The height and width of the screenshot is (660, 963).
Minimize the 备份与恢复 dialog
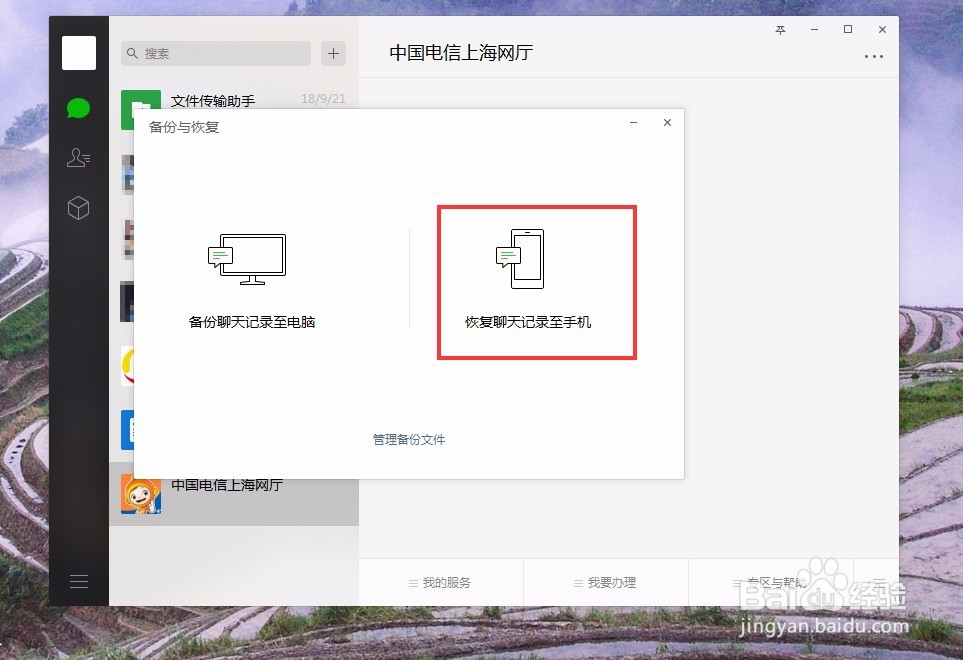pyautogui.click(x=632, y=122)
